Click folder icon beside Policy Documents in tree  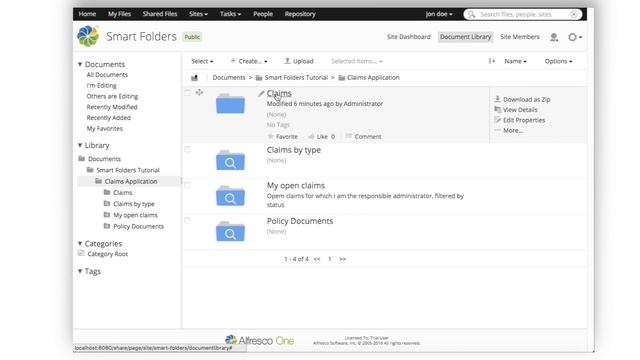pos(107,226)
